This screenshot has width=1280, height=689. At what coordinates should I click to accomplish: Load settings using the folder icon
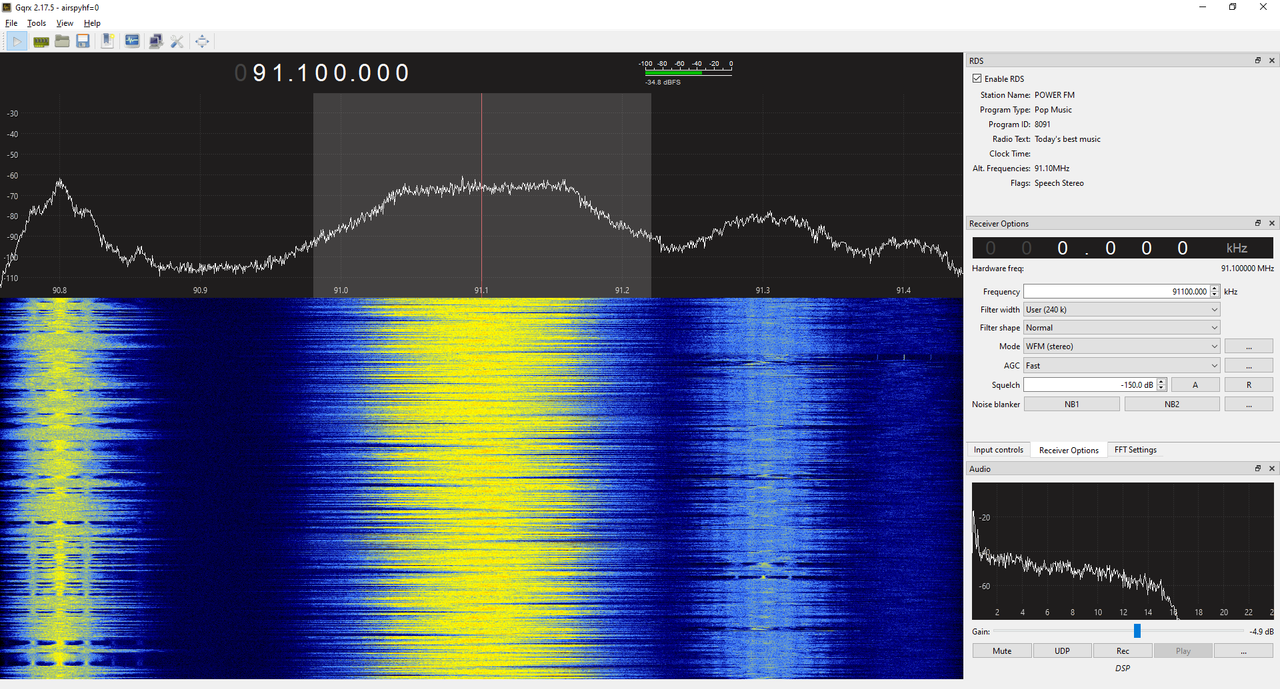point(62,41)
